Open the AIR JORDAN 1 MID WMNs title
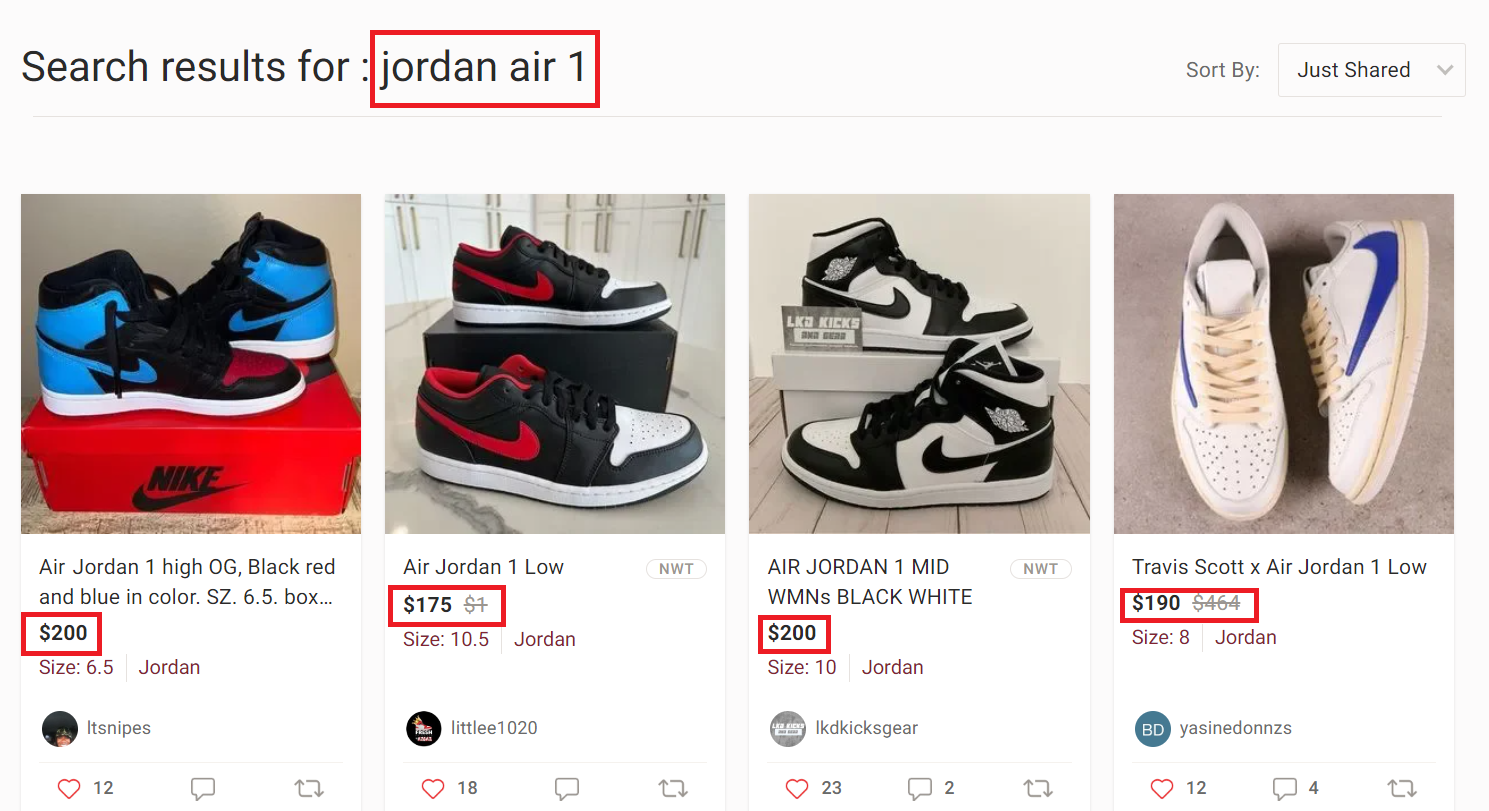 tap(870, 582)
